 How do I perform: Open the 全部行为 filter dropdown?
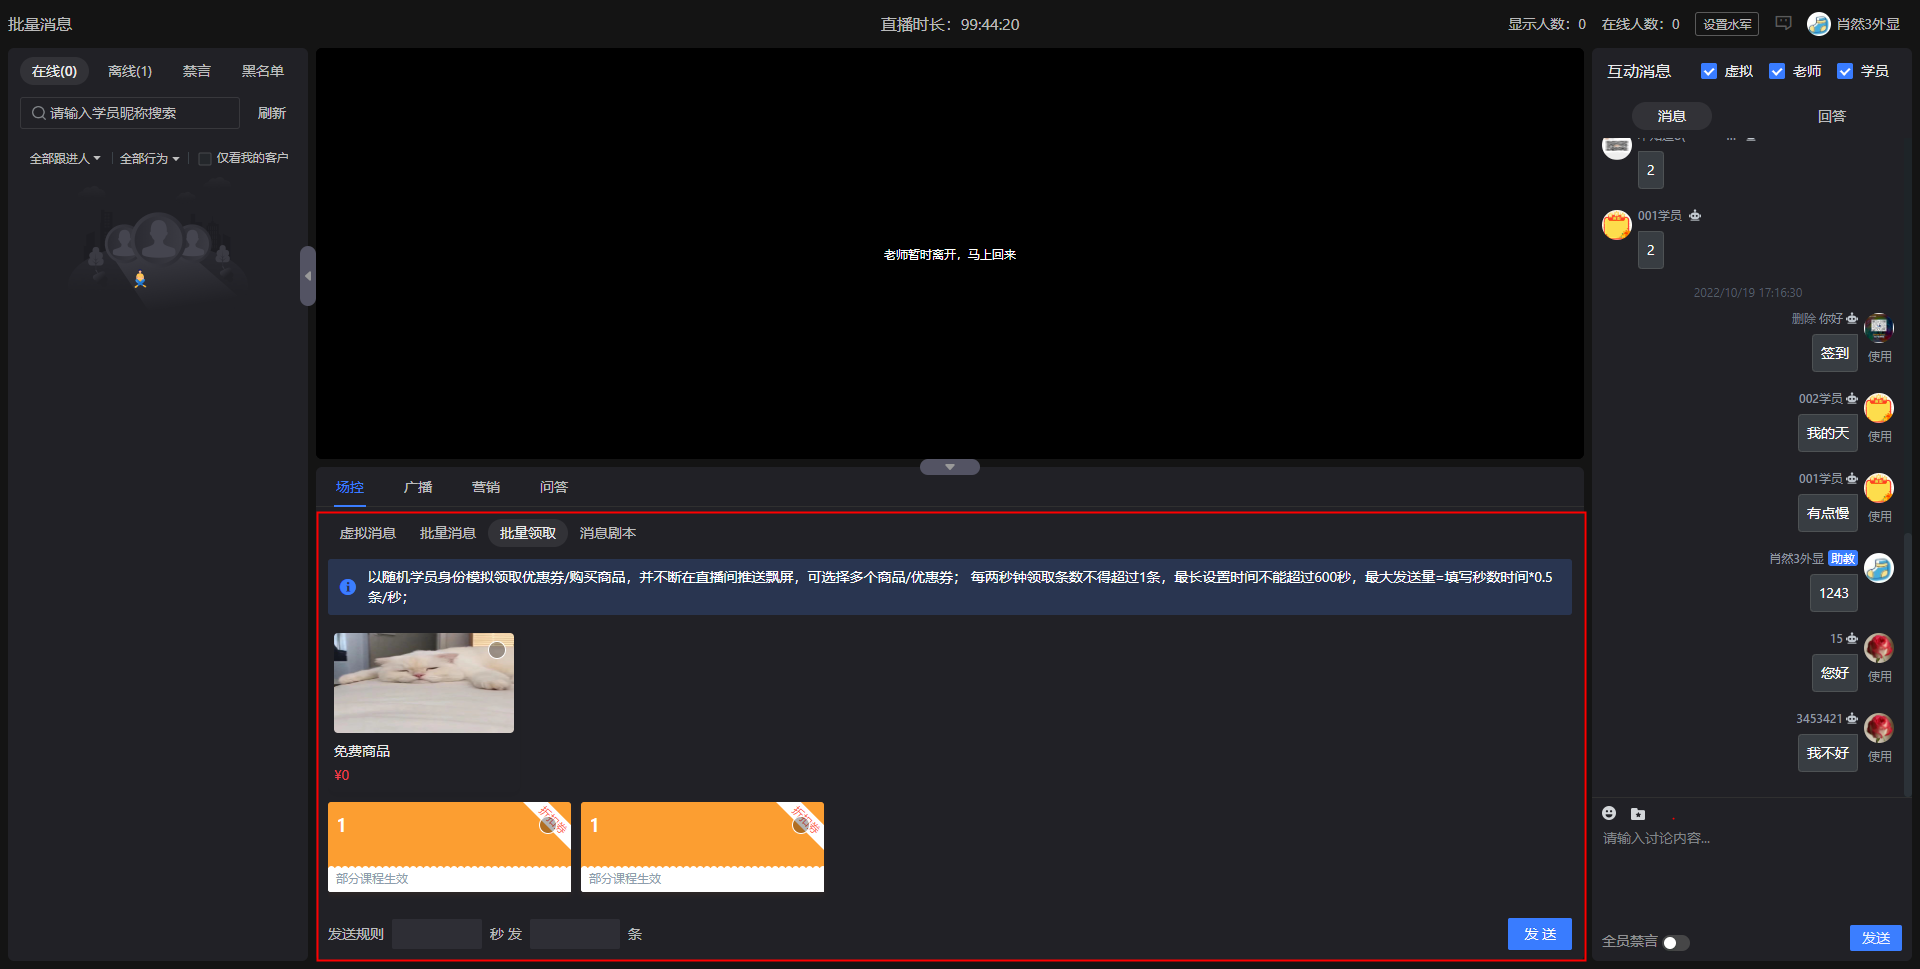click(150, 158)
